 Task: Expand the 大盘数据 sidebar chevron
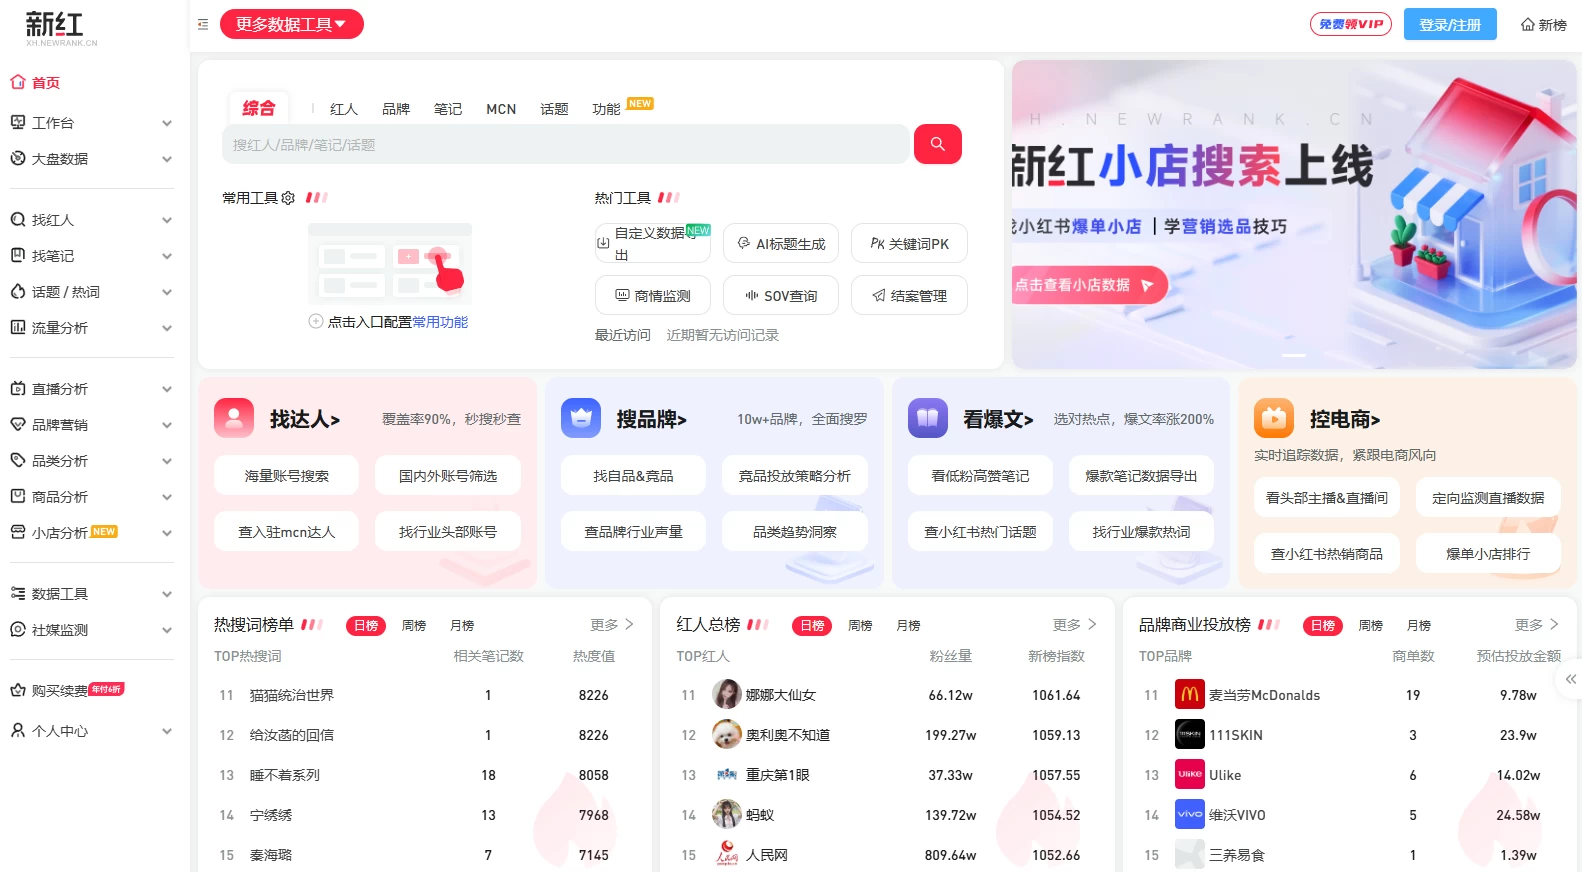tap(167, 159)
